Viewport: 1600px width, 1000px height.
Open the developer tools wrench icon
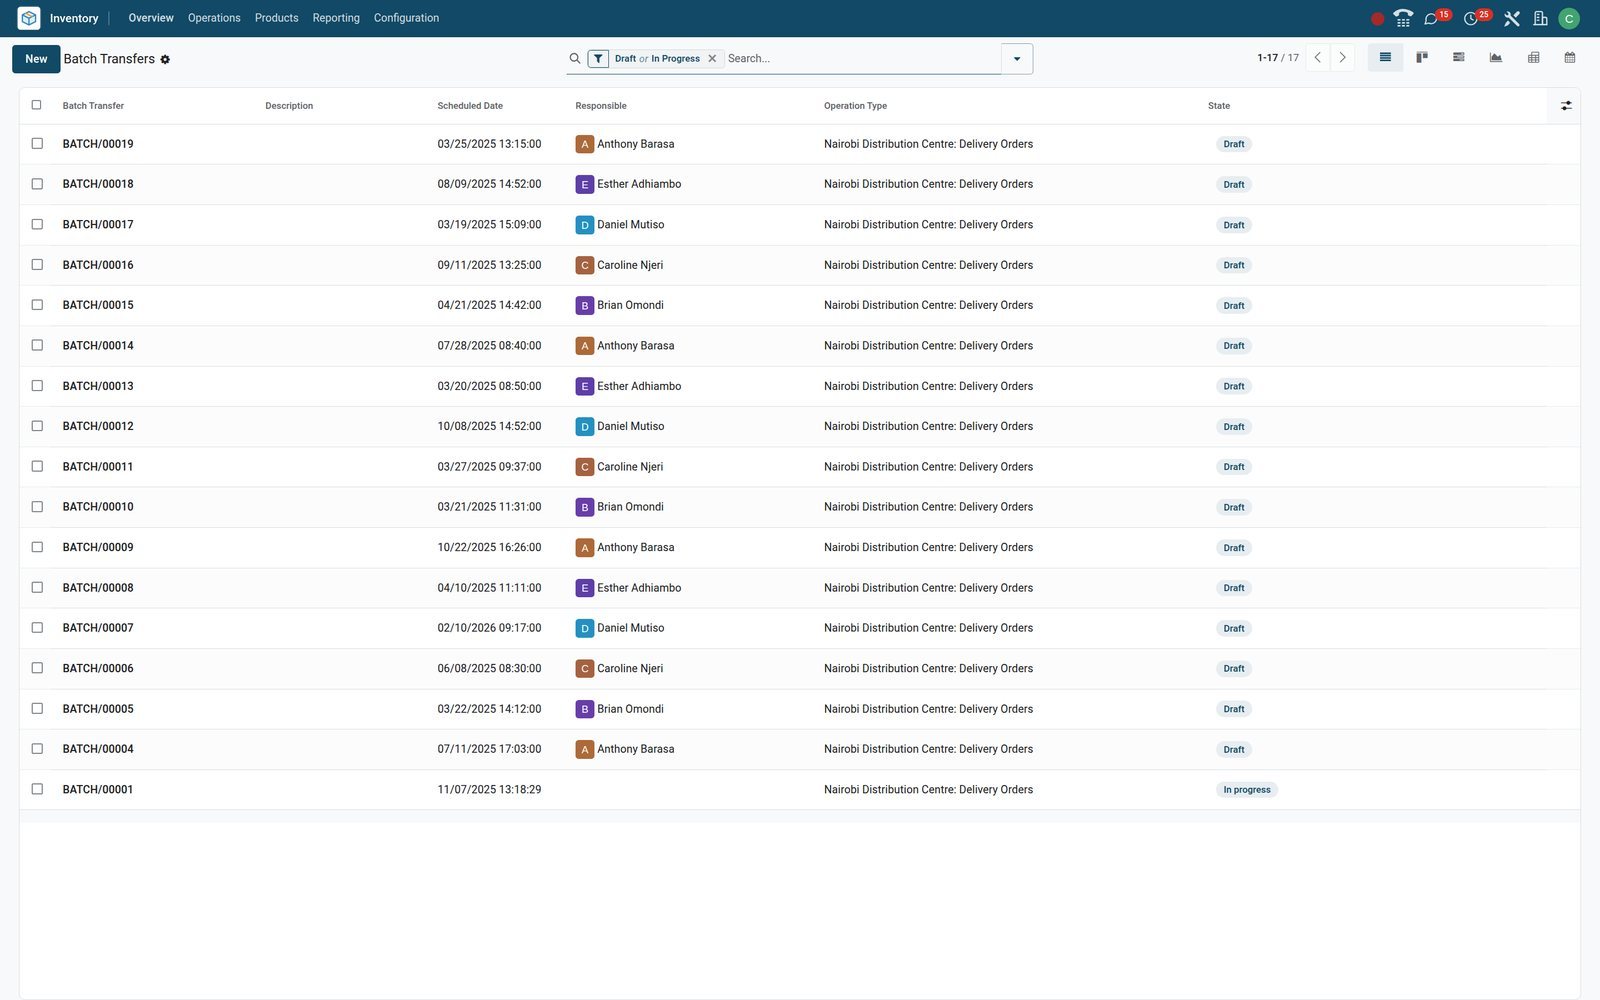(1512, 18)
